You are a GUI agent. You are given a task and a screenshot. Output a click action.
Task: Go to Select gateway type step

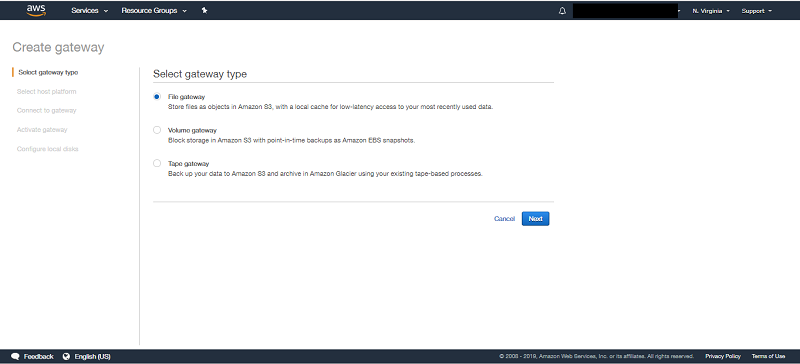[x=48, y=72]
